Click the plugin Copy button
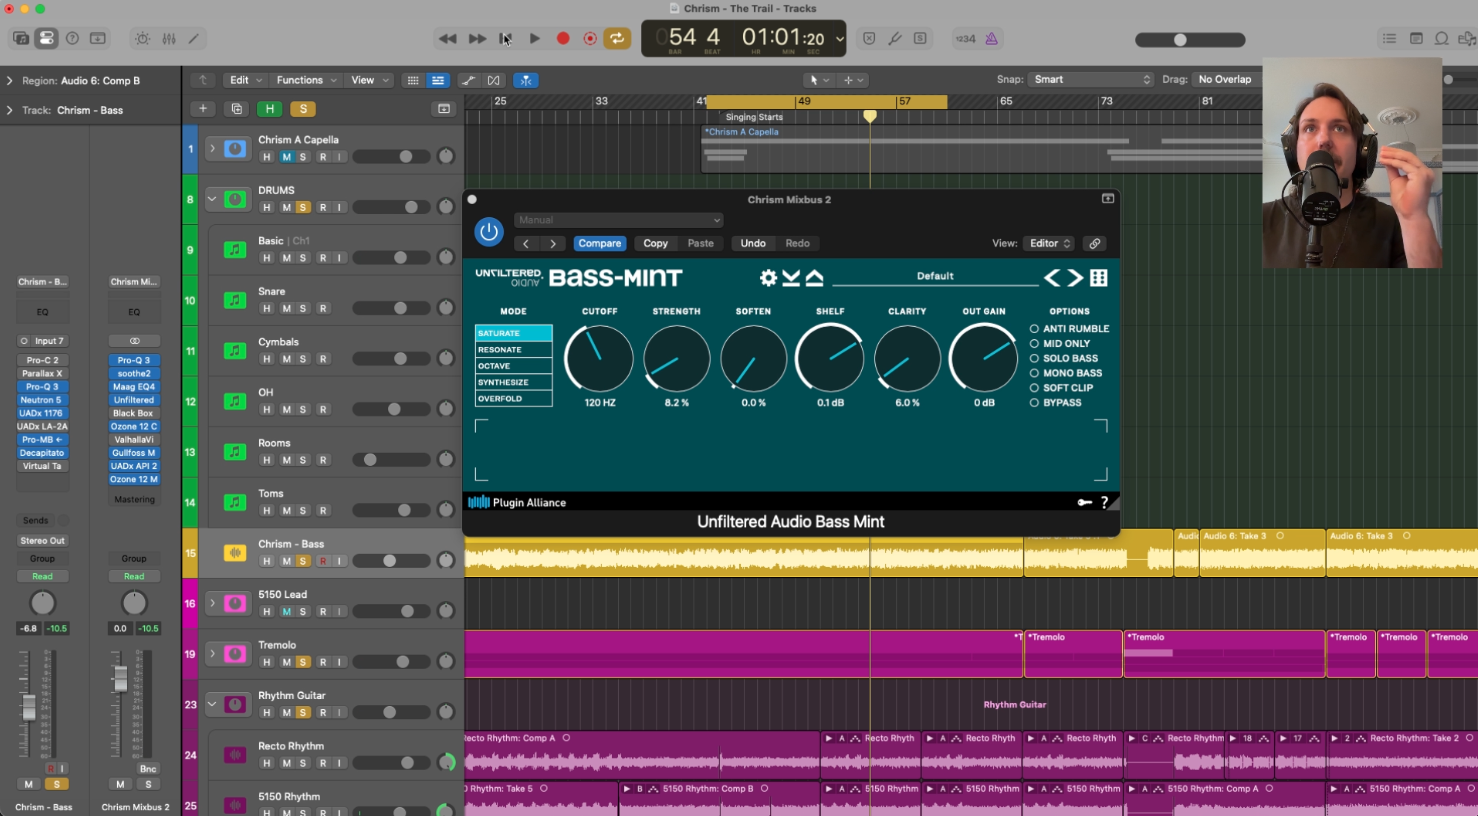Viewport: 1478px width, 816px height. [x=656, y=243]
